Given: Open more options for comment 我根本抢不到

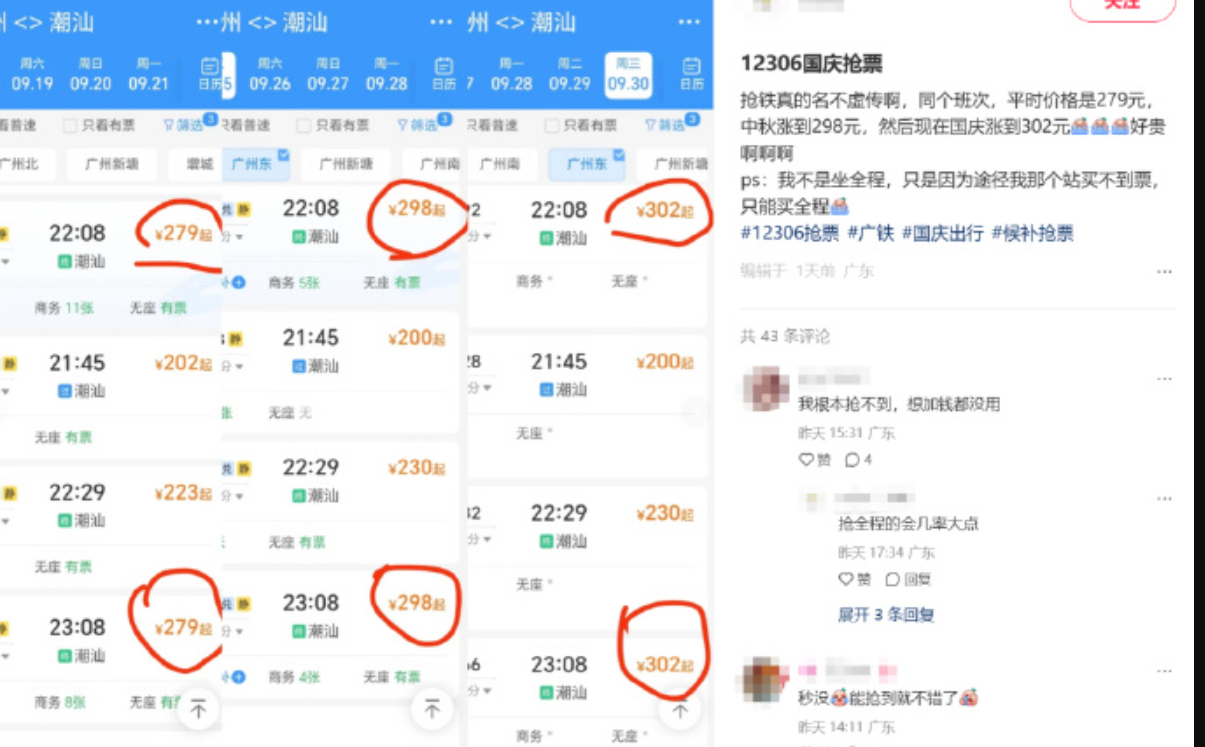Looking at the screenshot, I should coord(1163,379).
